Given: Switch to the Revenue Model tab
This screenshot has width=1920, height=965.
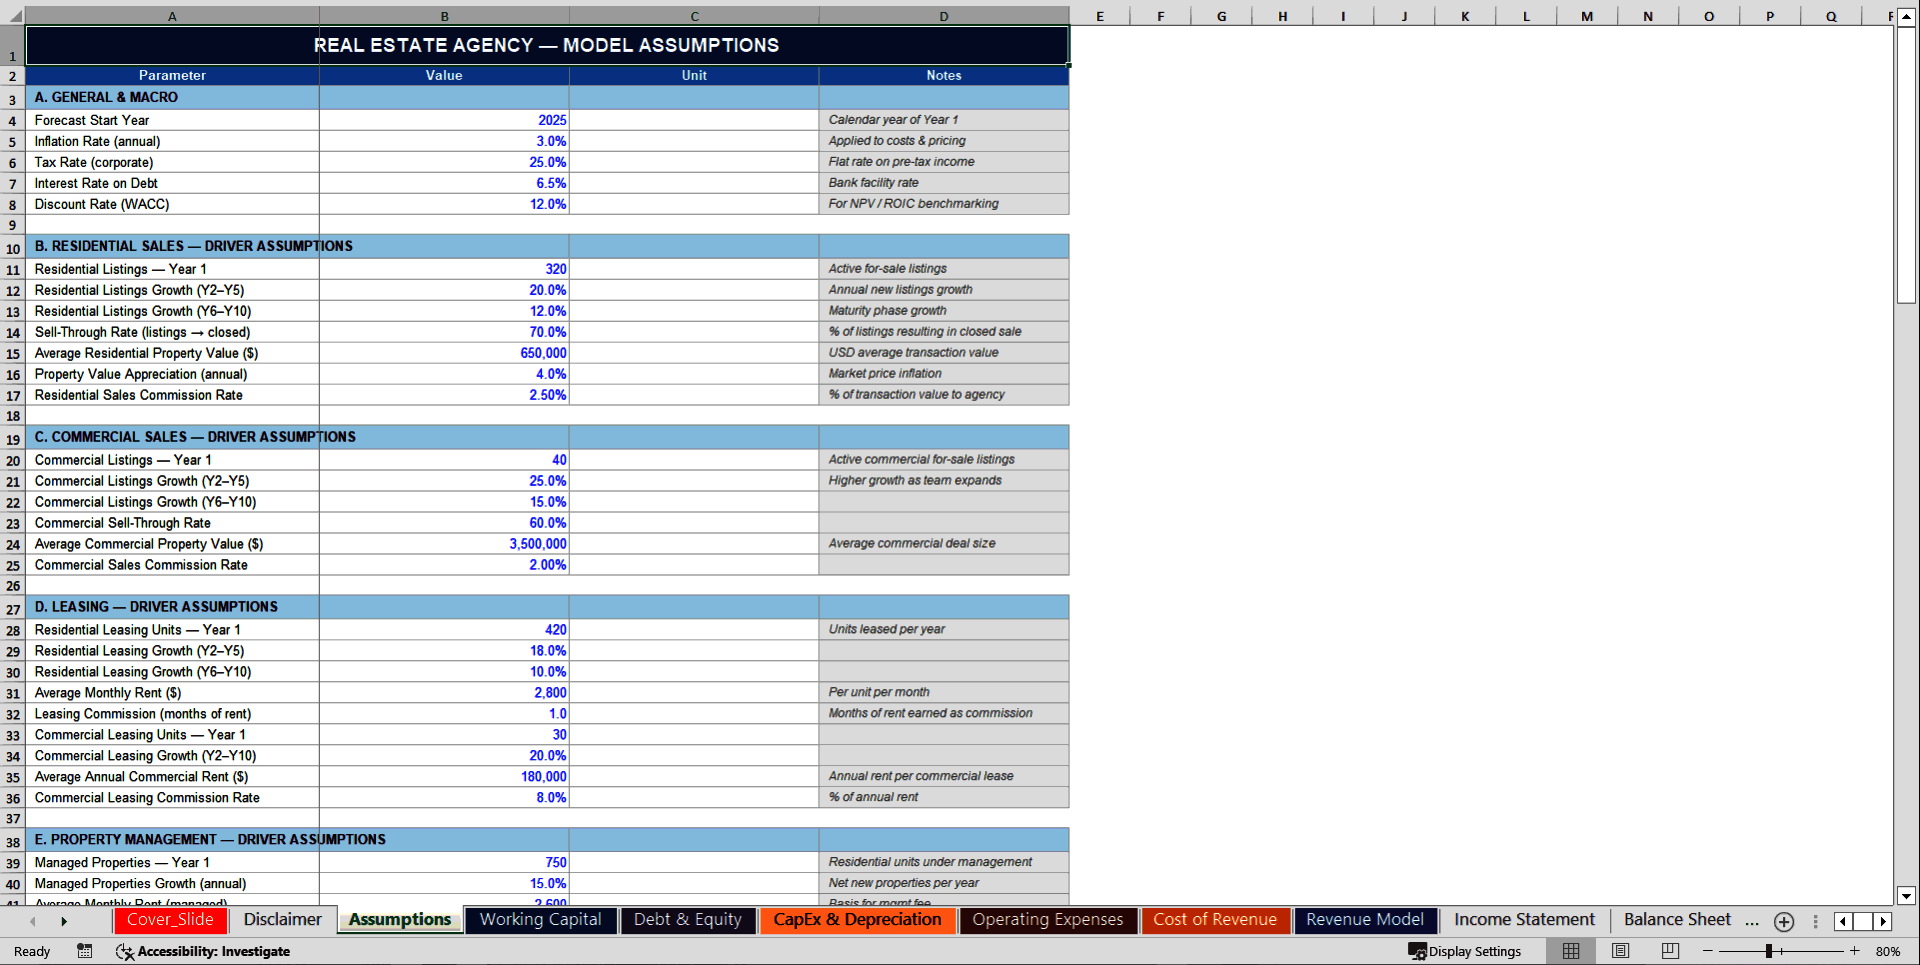Looking at the screenshot, I should [1364, 920].
